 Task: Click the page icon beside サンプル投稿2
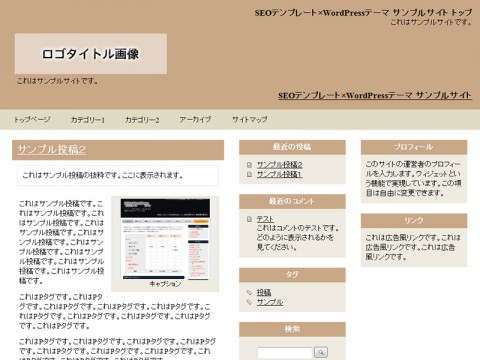(249, 165)
